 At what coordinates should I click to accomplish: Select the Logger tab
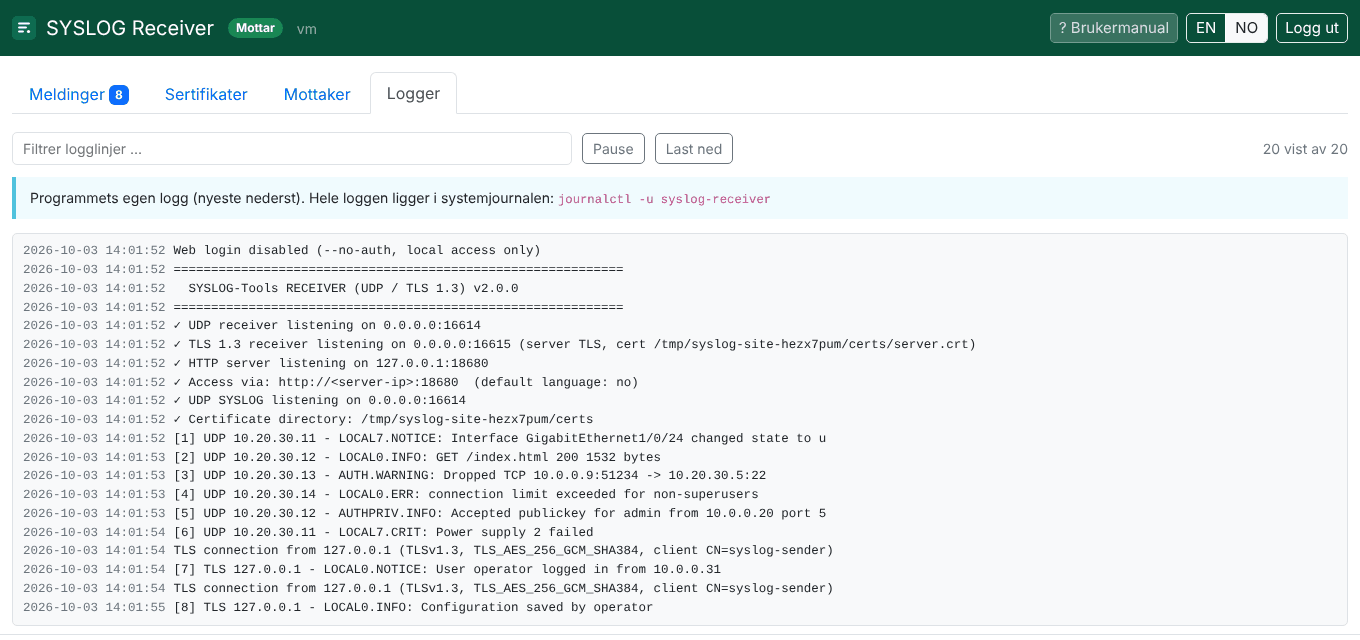pos(413,94)
